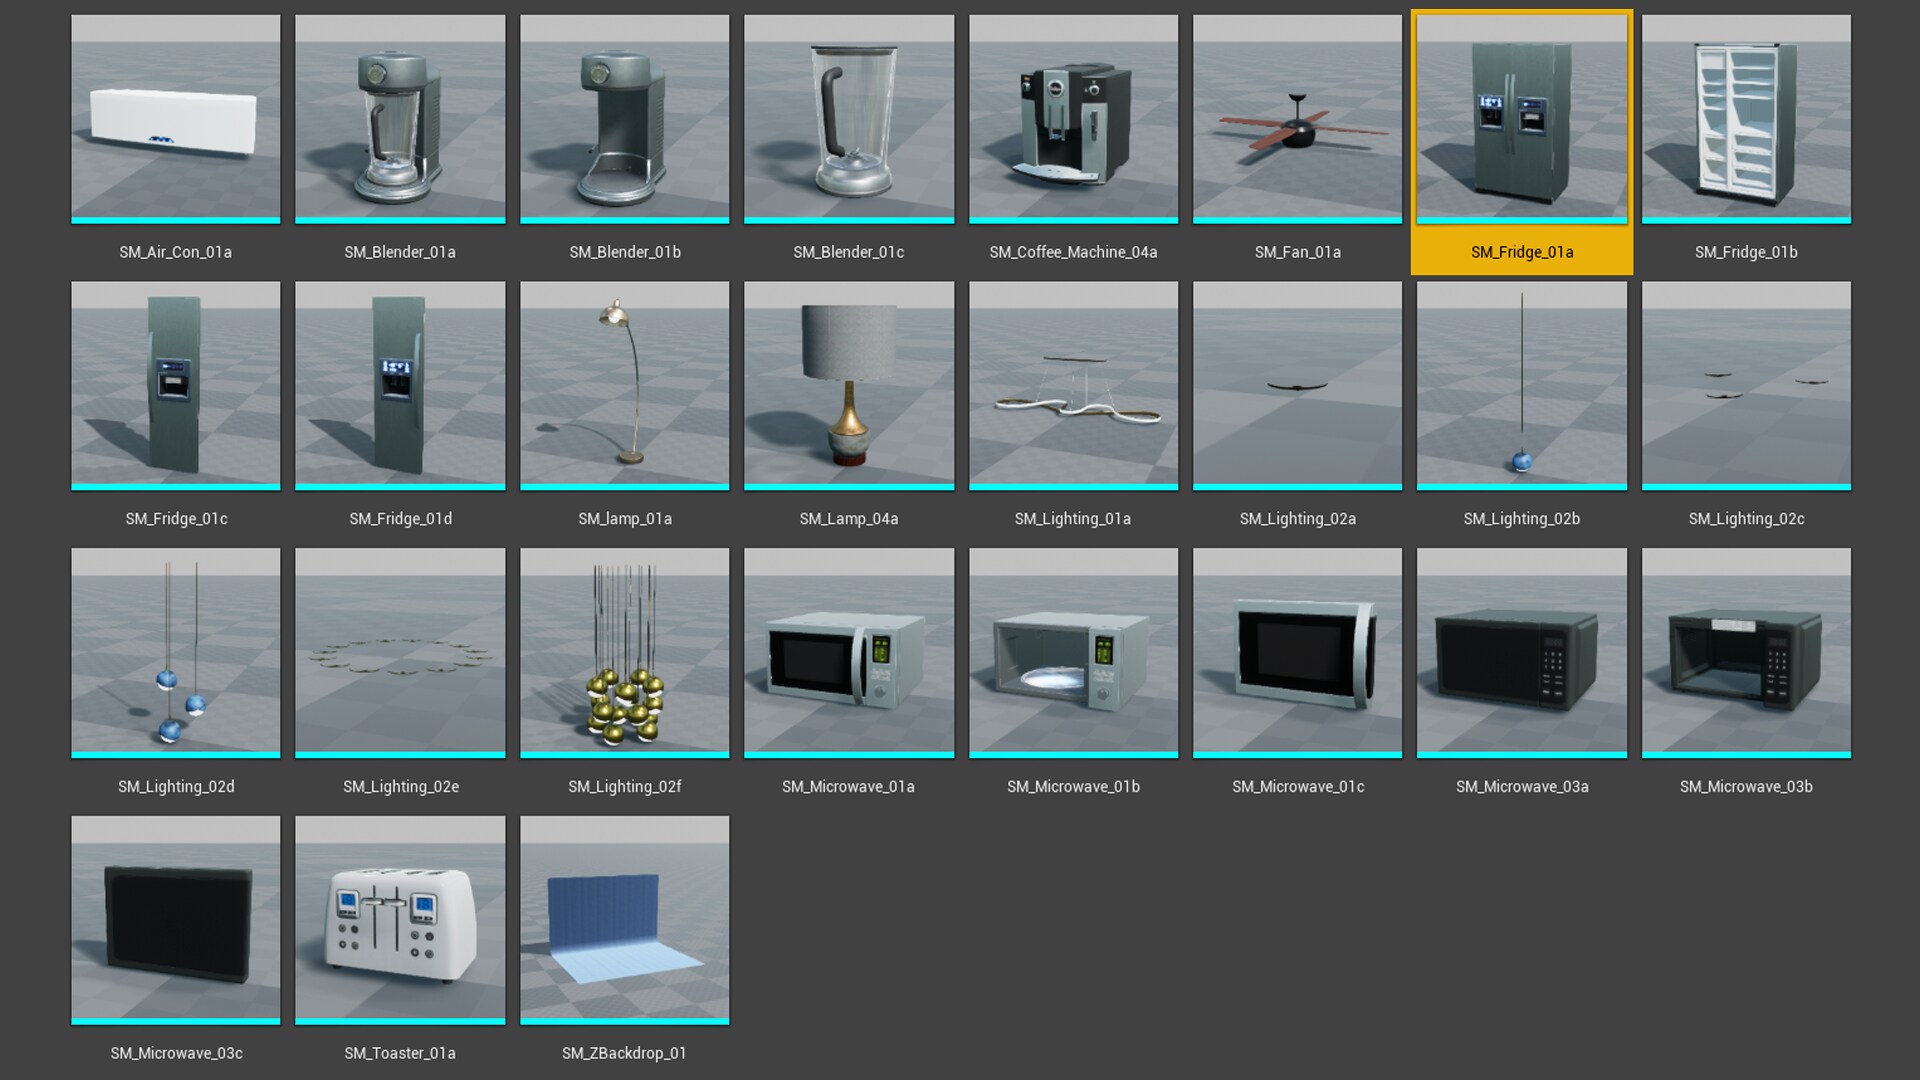This screenshot has height=1080, width=1920.
Task: Select the SM_Air_Con_01a asset thumbnail
Action: click(176, 119)
